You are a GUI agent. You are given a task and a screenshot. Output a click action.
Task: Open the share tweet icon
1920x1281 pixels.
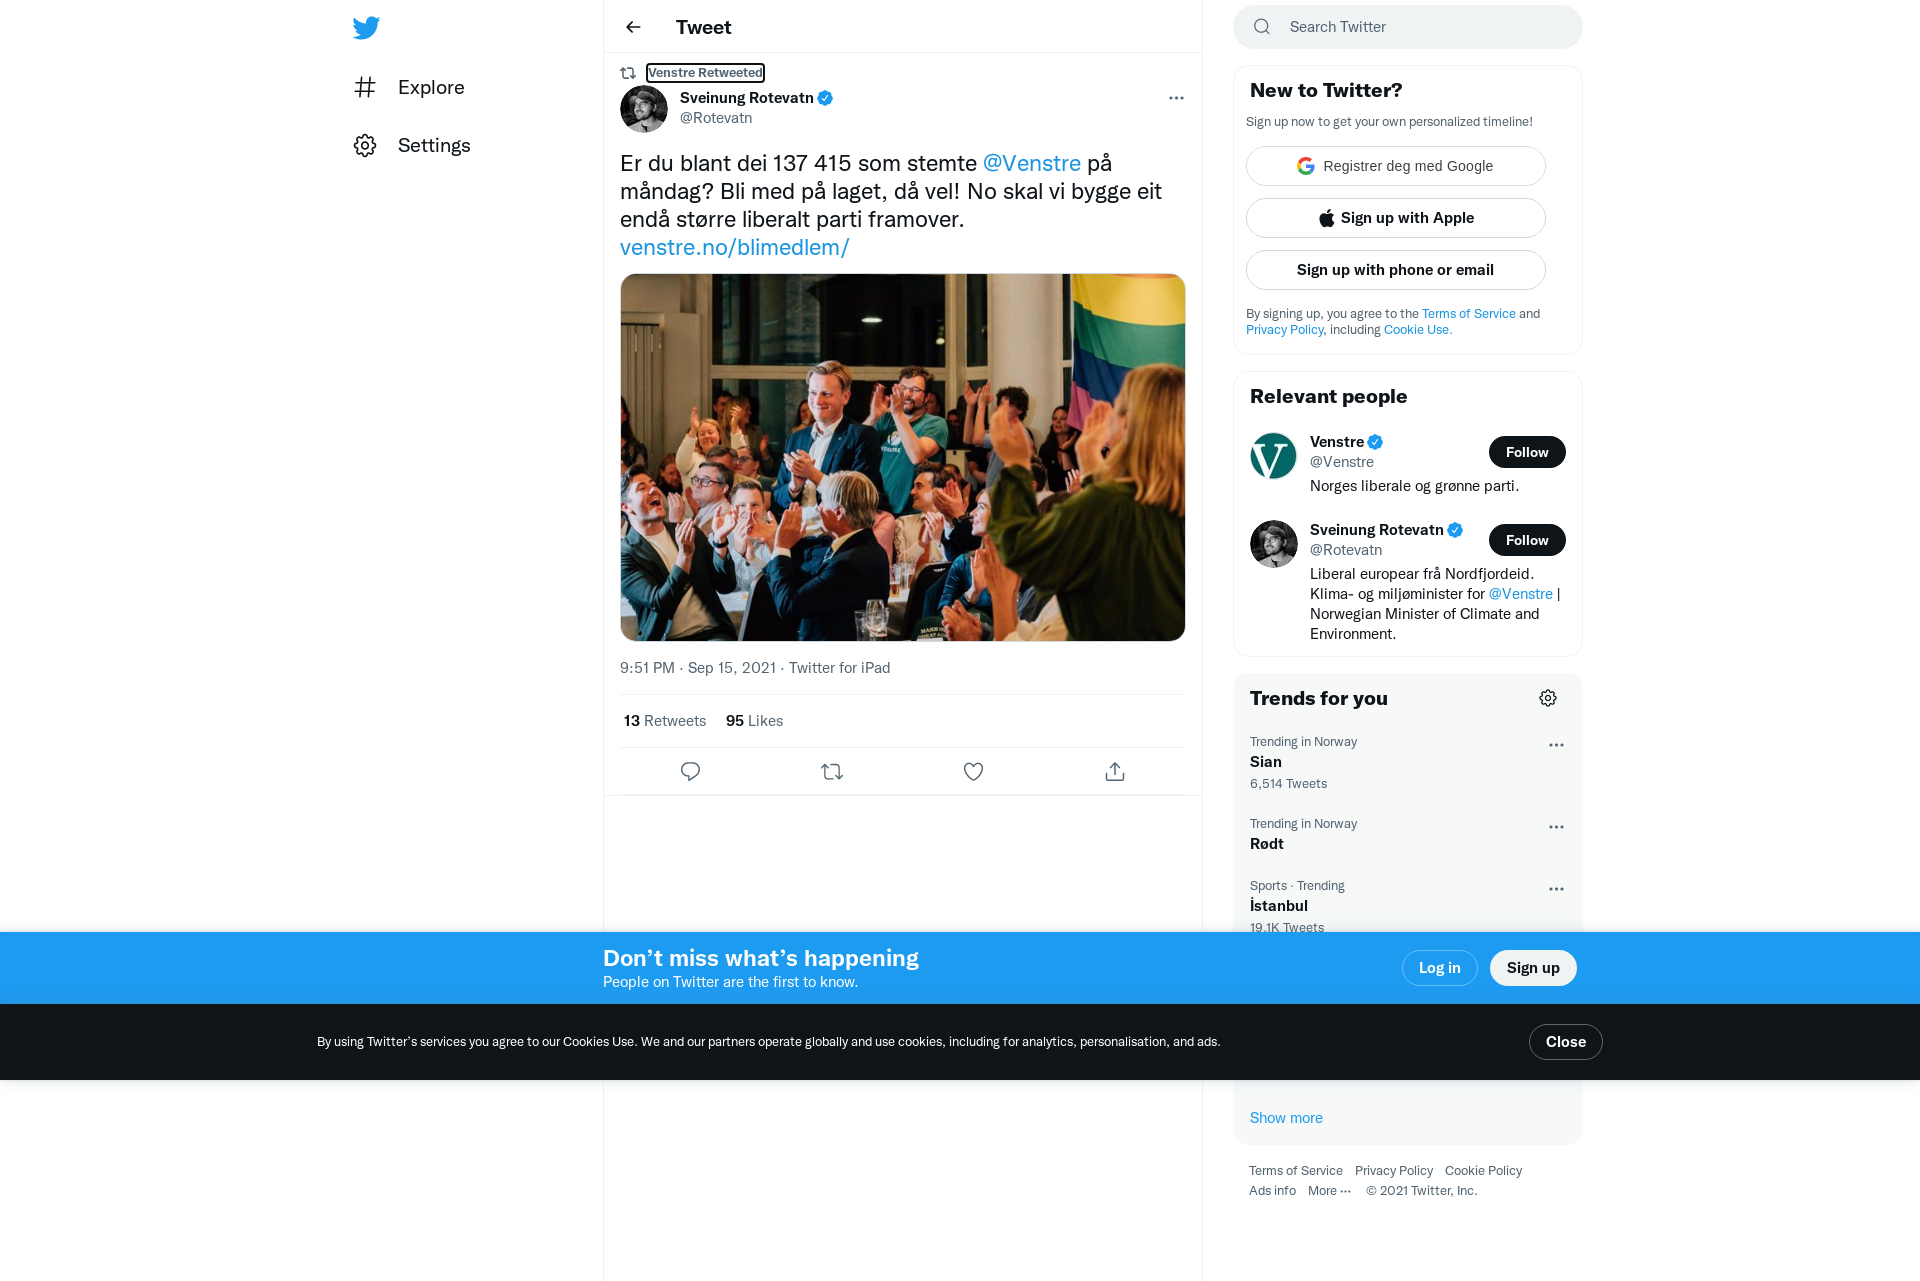point(1115,772)
